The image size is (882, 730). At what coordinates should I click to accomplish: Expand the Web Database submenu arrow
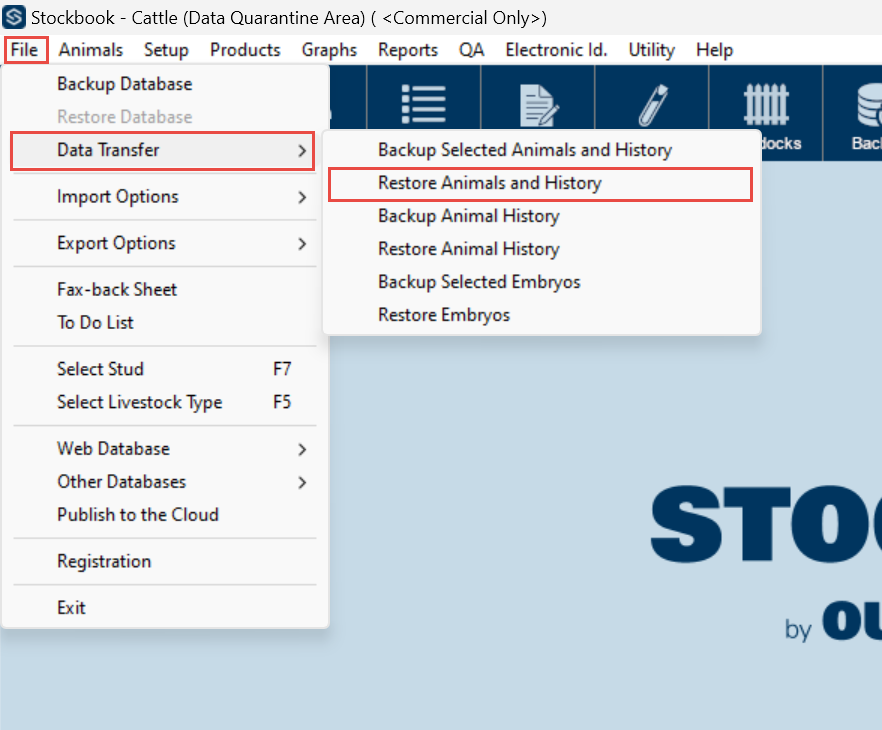pos(302,449)
